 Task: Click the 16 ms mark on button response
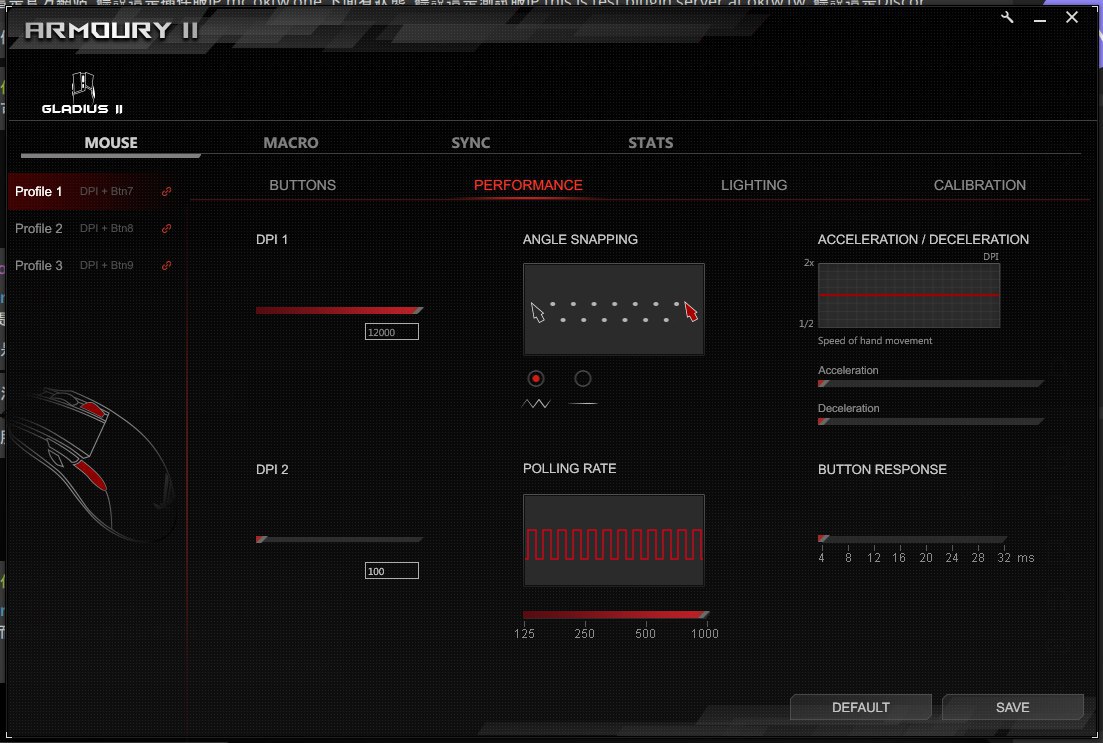tap(899, 557)
